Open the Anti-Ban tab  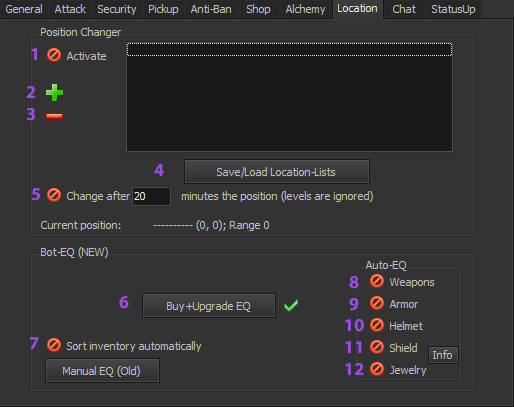pyautogui.click(x=211, y=9)
